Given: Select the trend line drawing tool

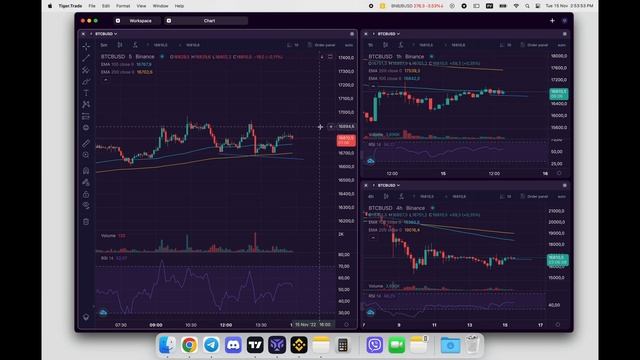Looking at the screenshot, I should (86, 58).
